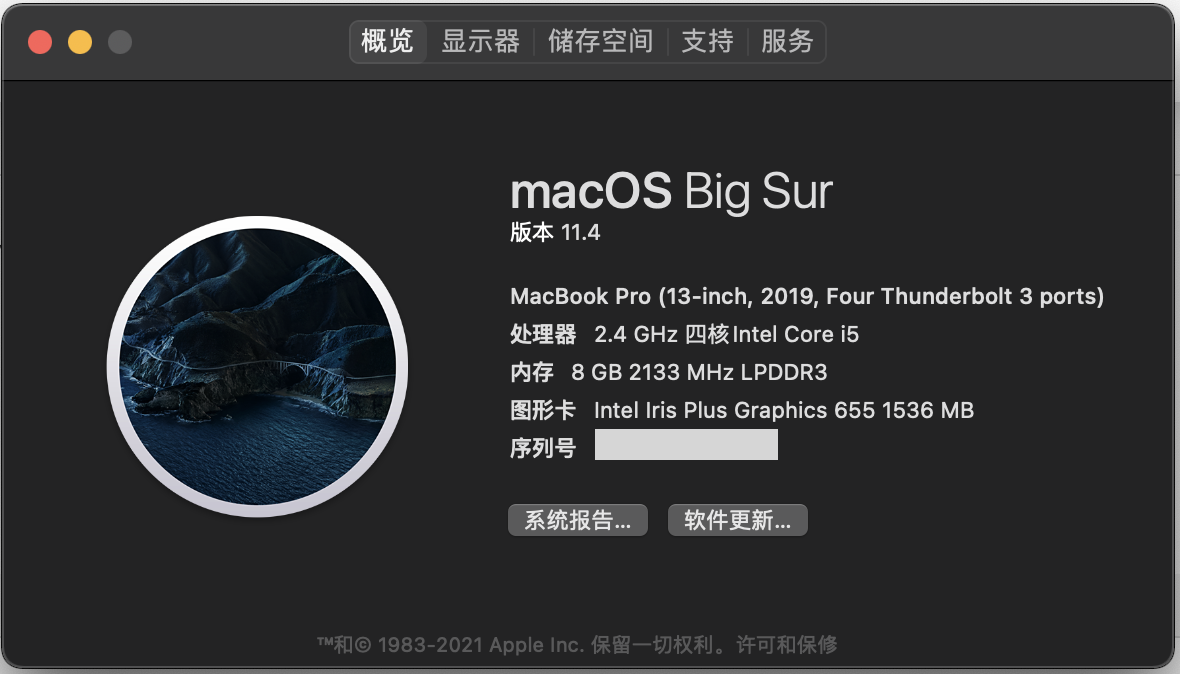Open the 显示器 tab
Image resolution: width=1180 pixels, height=674 pixels.
coord(480,41)
